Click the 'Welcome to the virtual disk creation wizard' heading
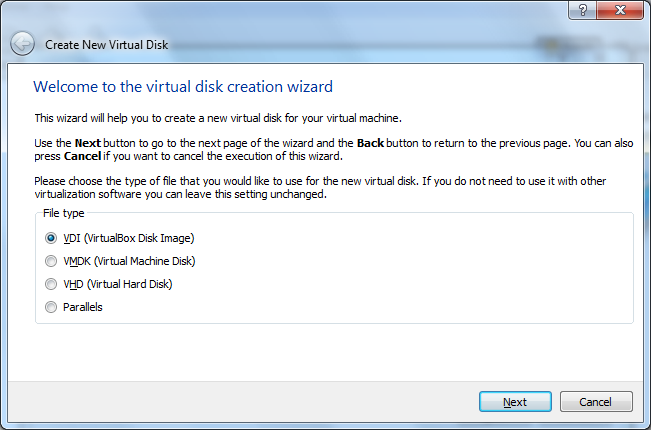The height and width of the screenshot is (430, 651). point(183,87)
